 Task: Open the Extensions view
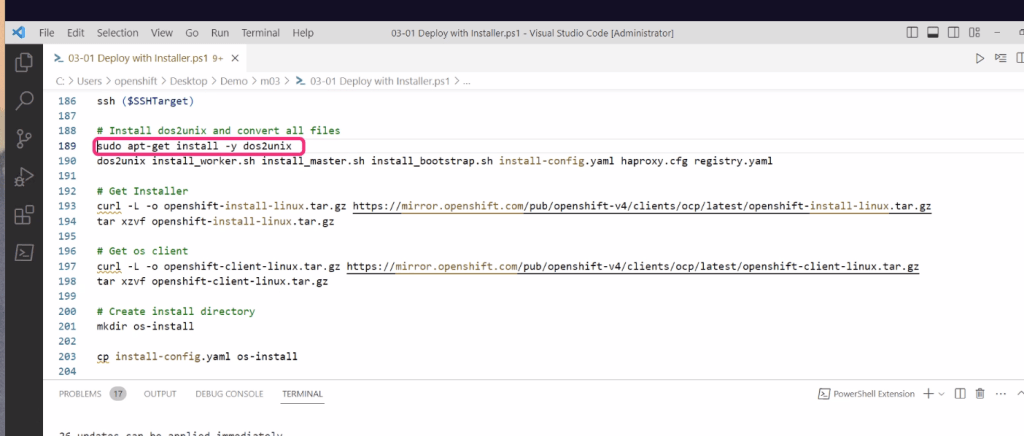(x=24, y=215)
